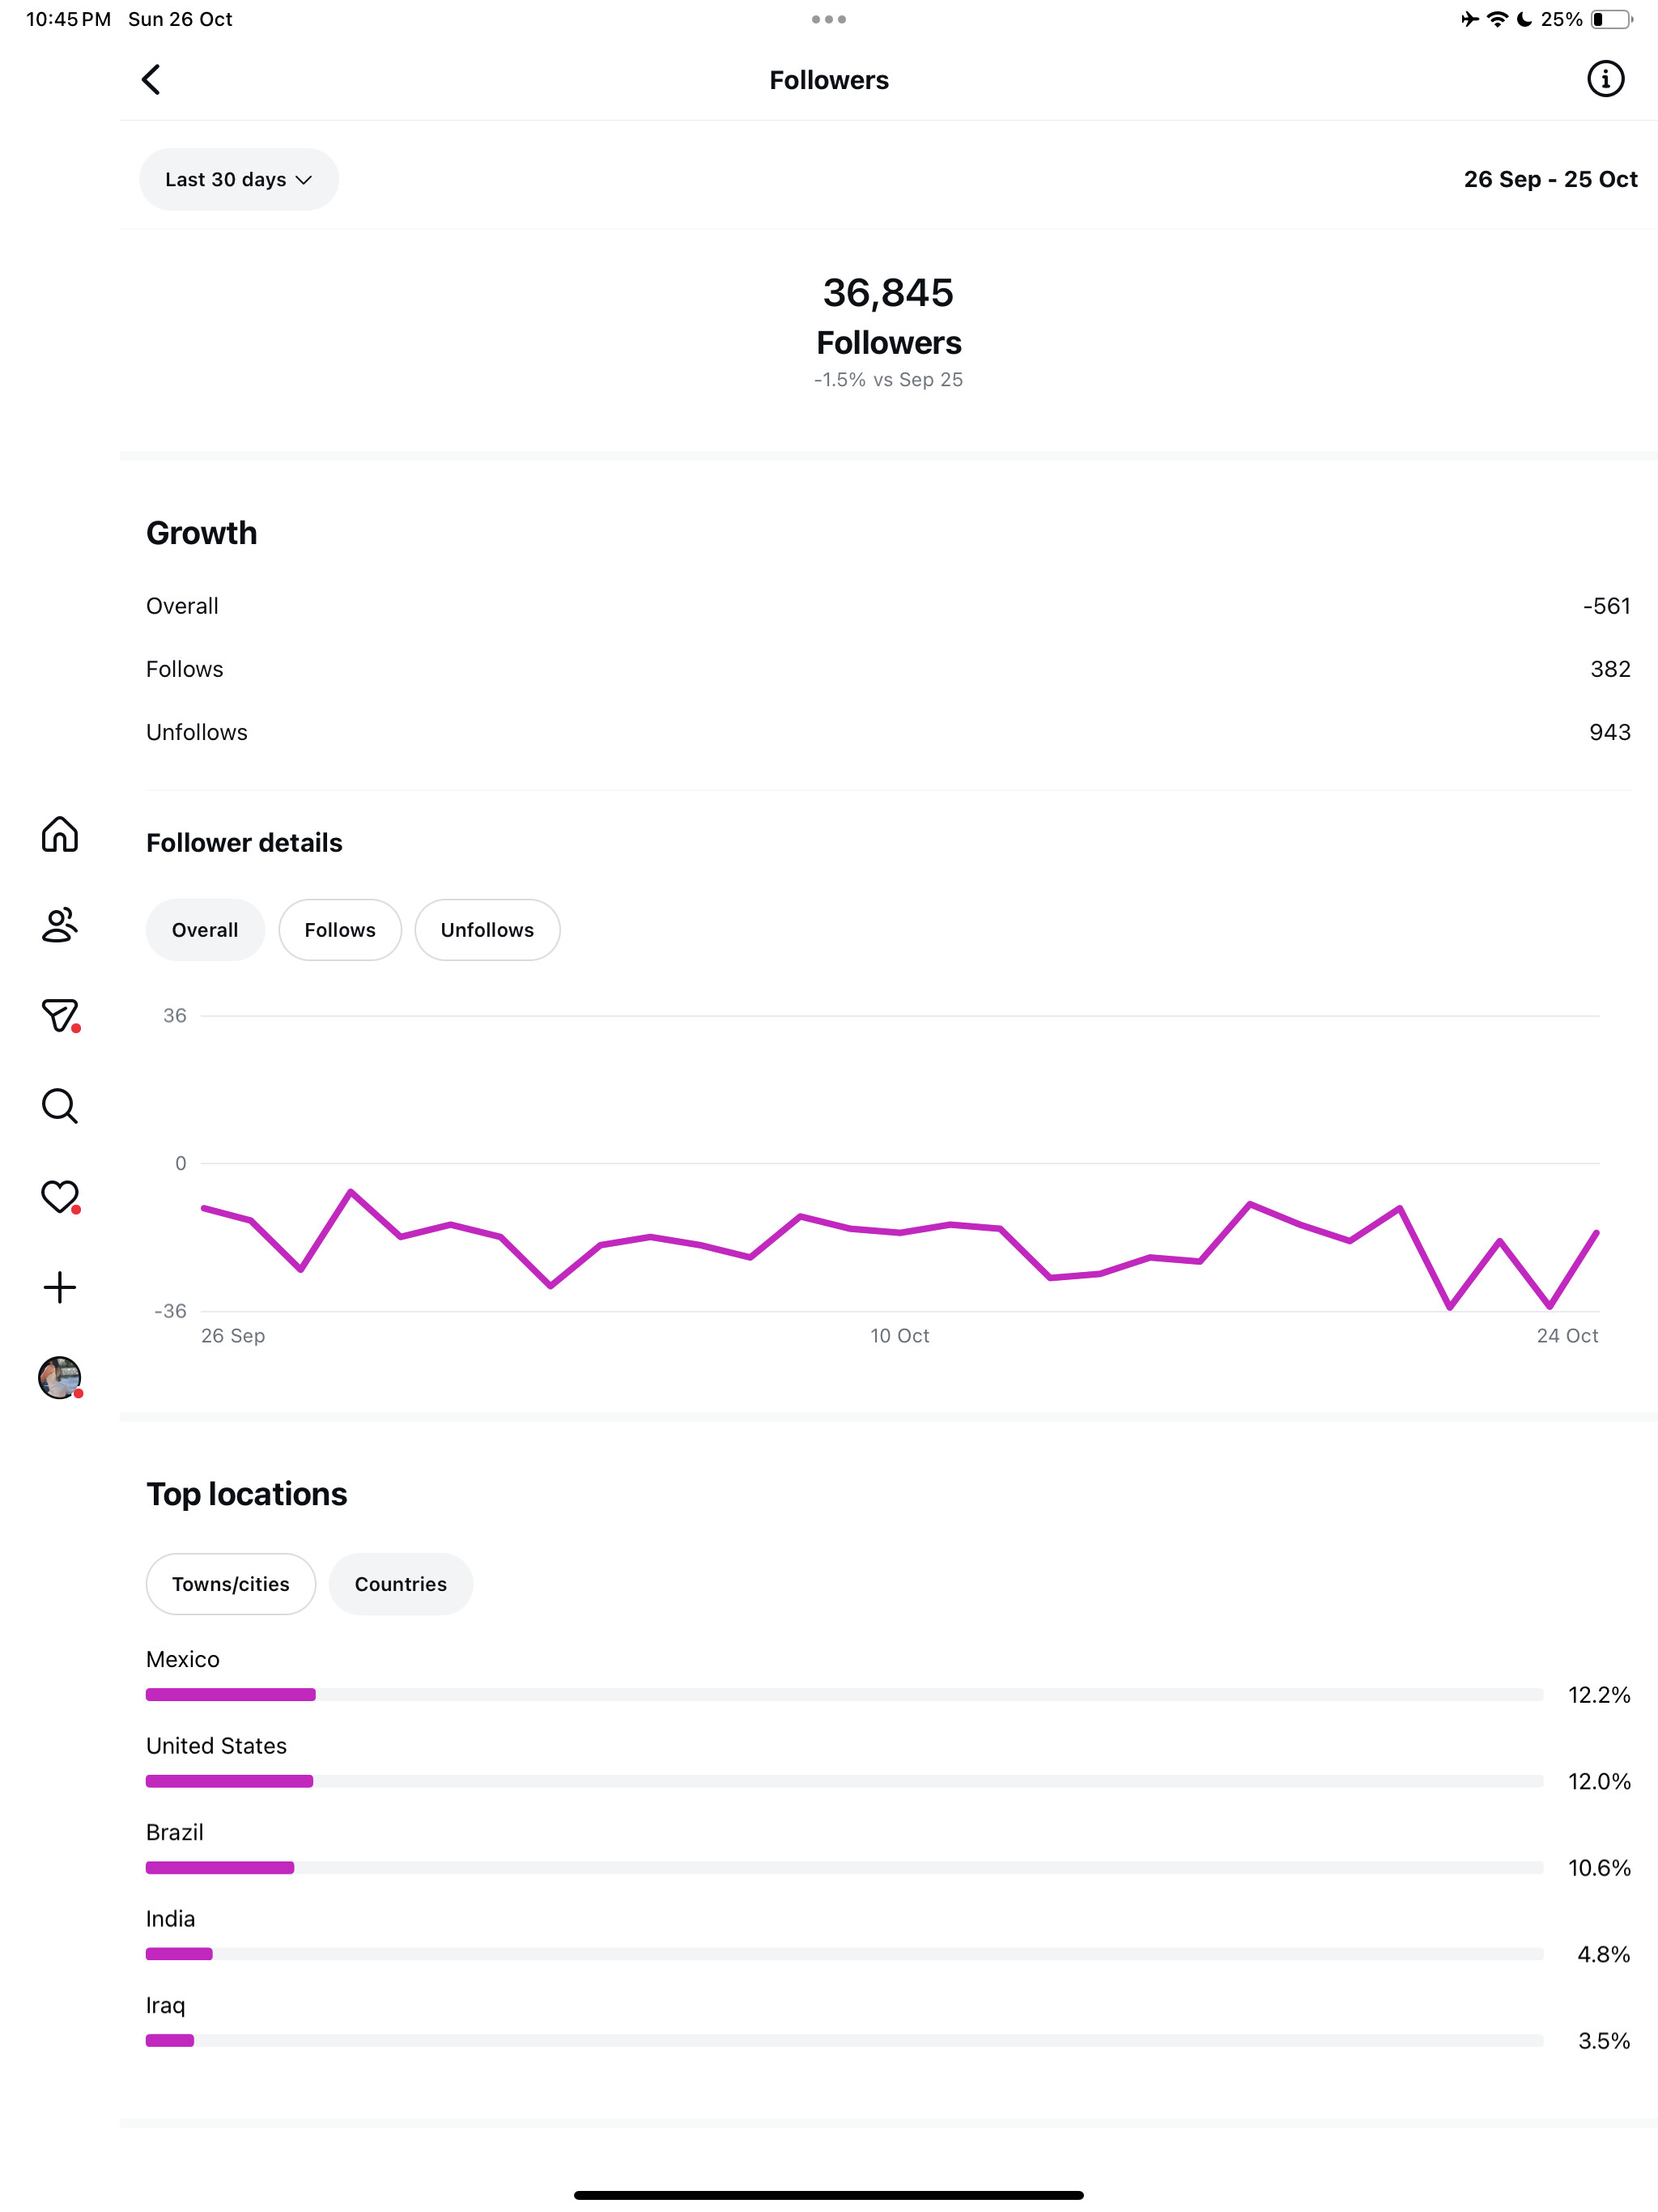Open profile avatar in sidebar
The image size is (1658, 2212).
coord(60,1377)
